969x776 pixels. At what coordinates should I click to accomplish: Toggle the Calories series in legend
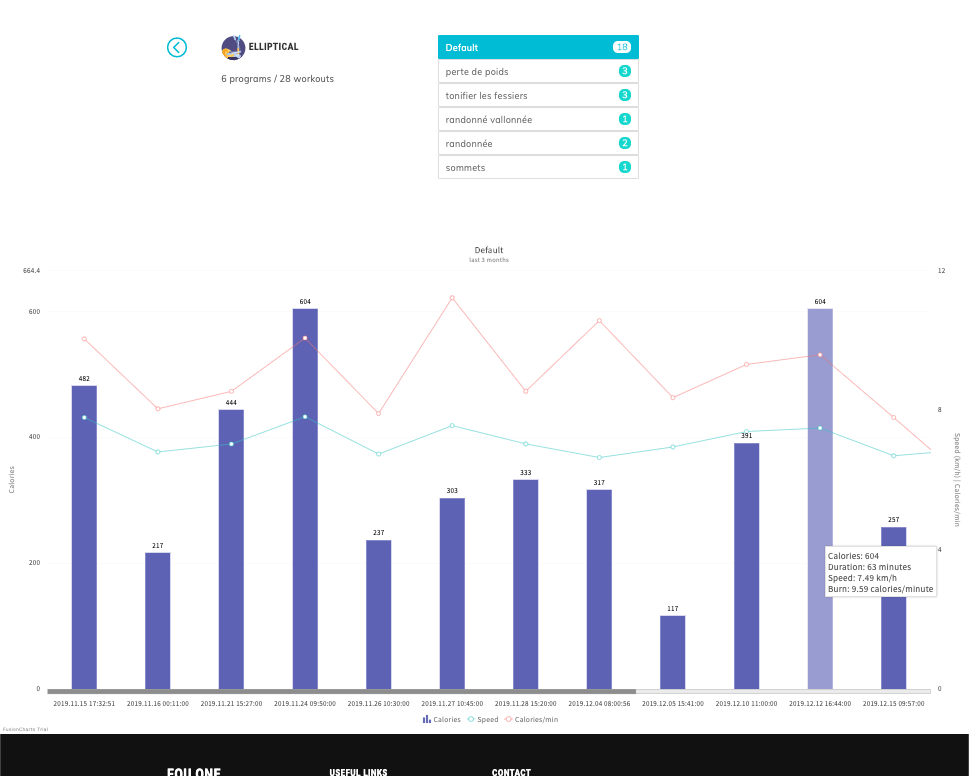[x=441, y=719]
